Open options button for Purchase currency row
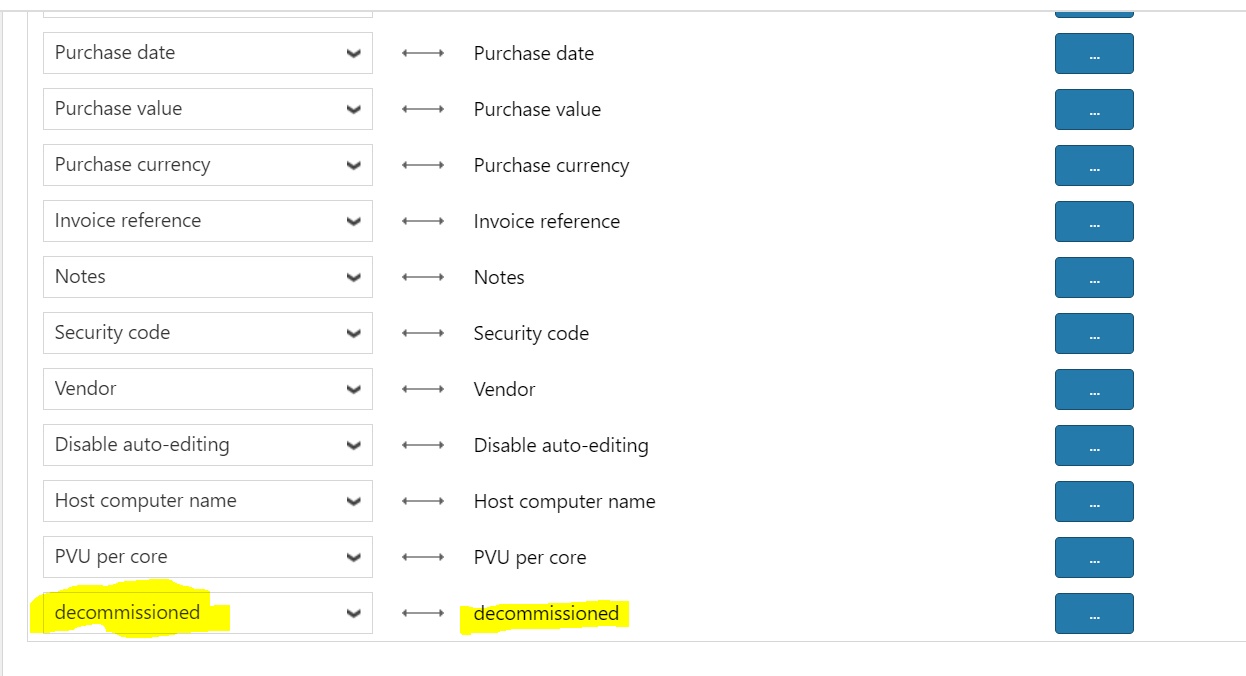 point(1093,165)
